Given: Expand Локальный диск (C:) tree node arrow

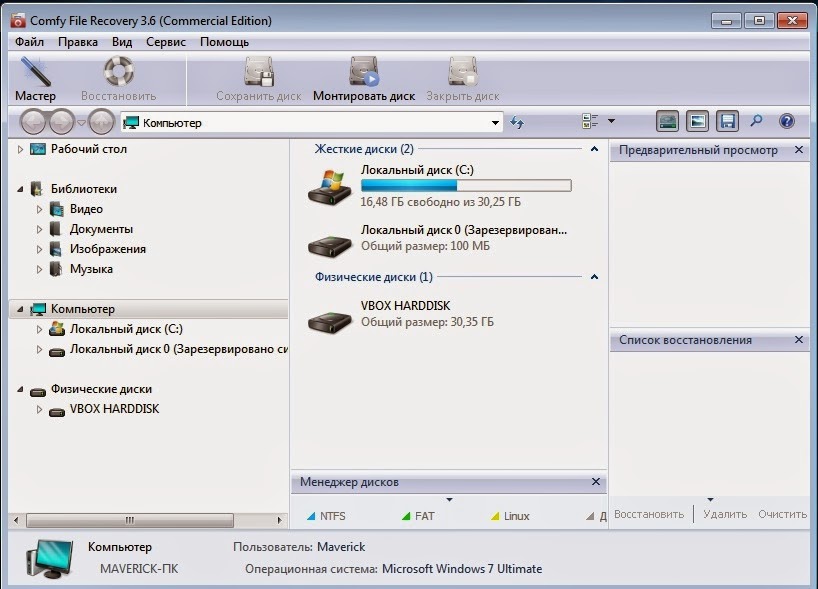Looking at the screenshot, I should tap(39, 329).
